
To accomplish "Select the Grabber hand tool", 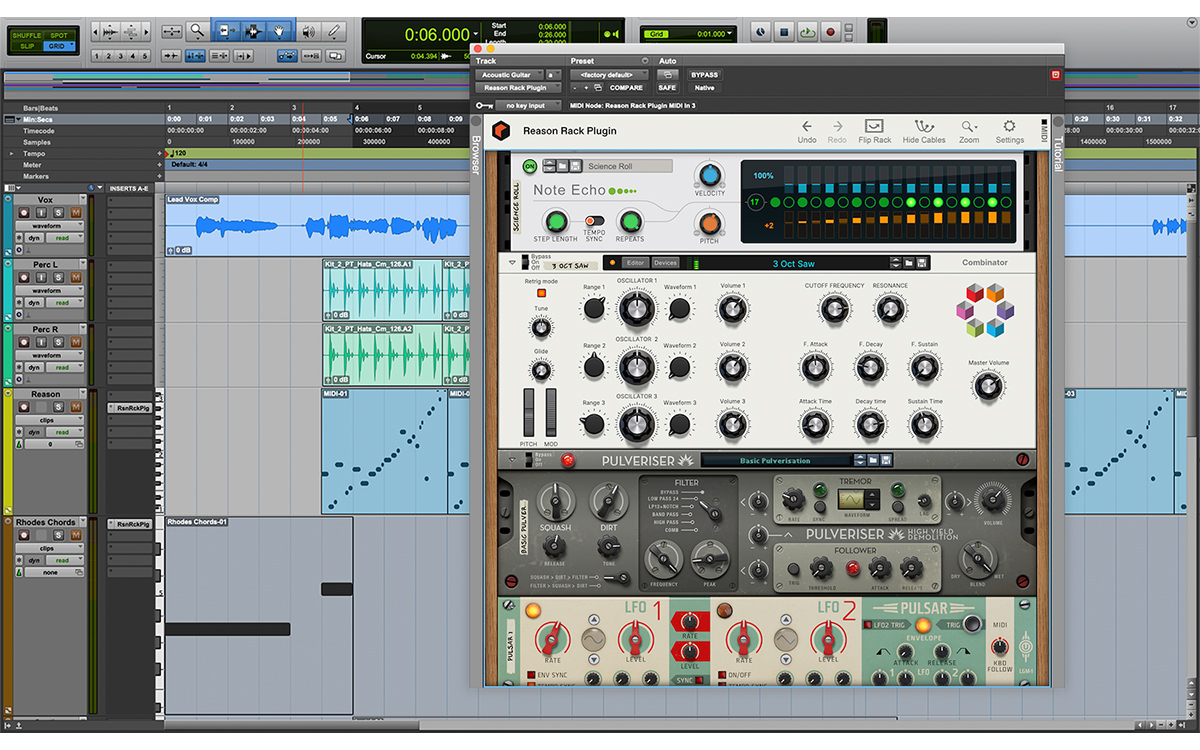I will click(280, 32).
